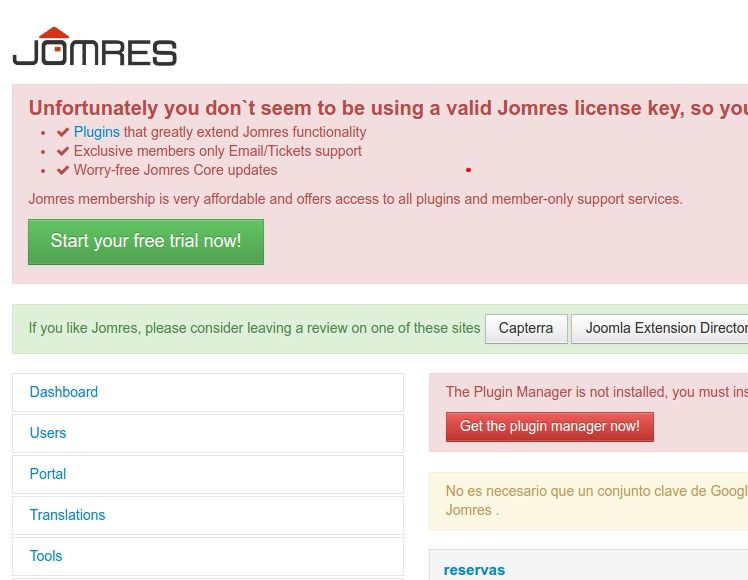
Task: Open the Joomla Extension Directory review button
Action: [660, 329]
